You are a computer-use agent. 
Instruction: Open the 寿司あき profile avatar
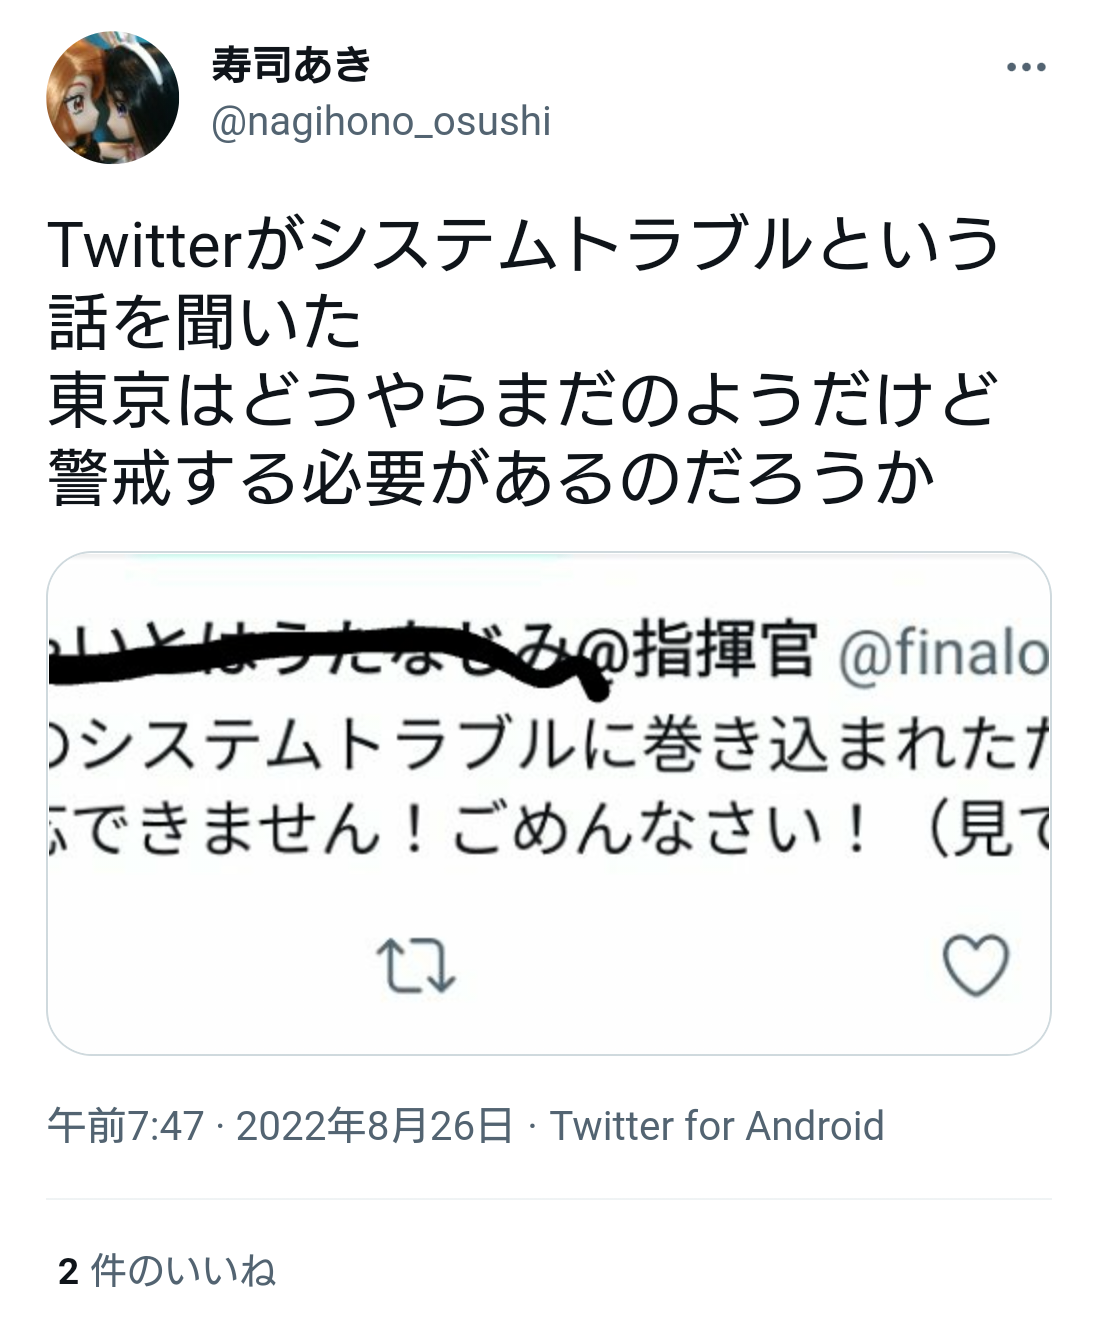click(x=112, y=97)
